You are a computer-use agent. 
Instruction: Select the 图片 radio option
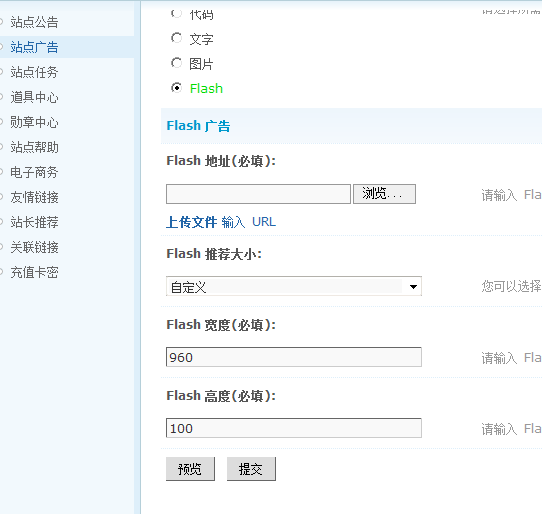(x=176, y=63)
